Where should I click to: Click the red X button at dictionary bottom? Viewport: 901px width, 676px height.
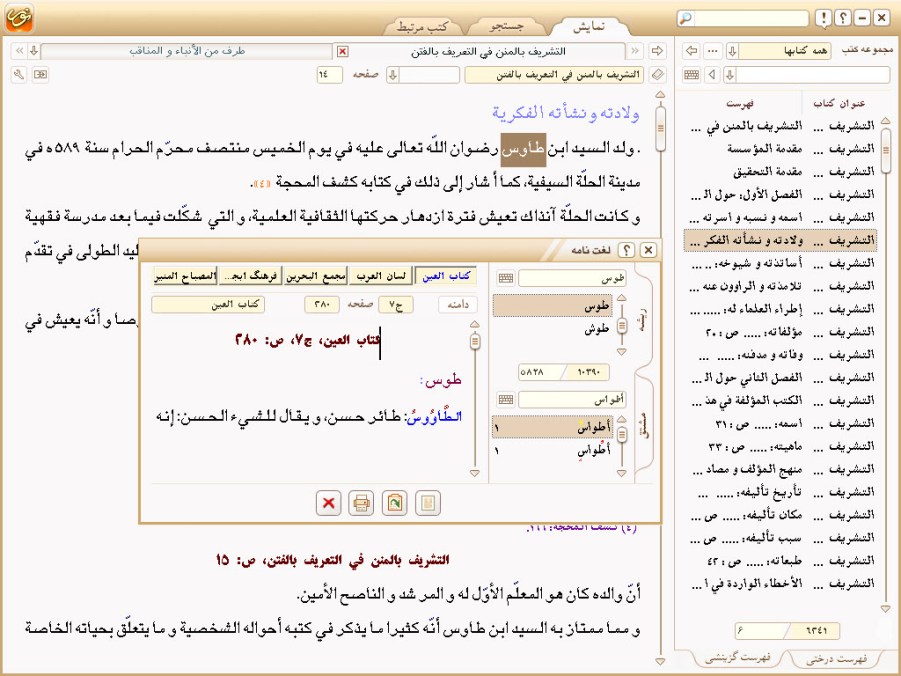tap(328, 503)
